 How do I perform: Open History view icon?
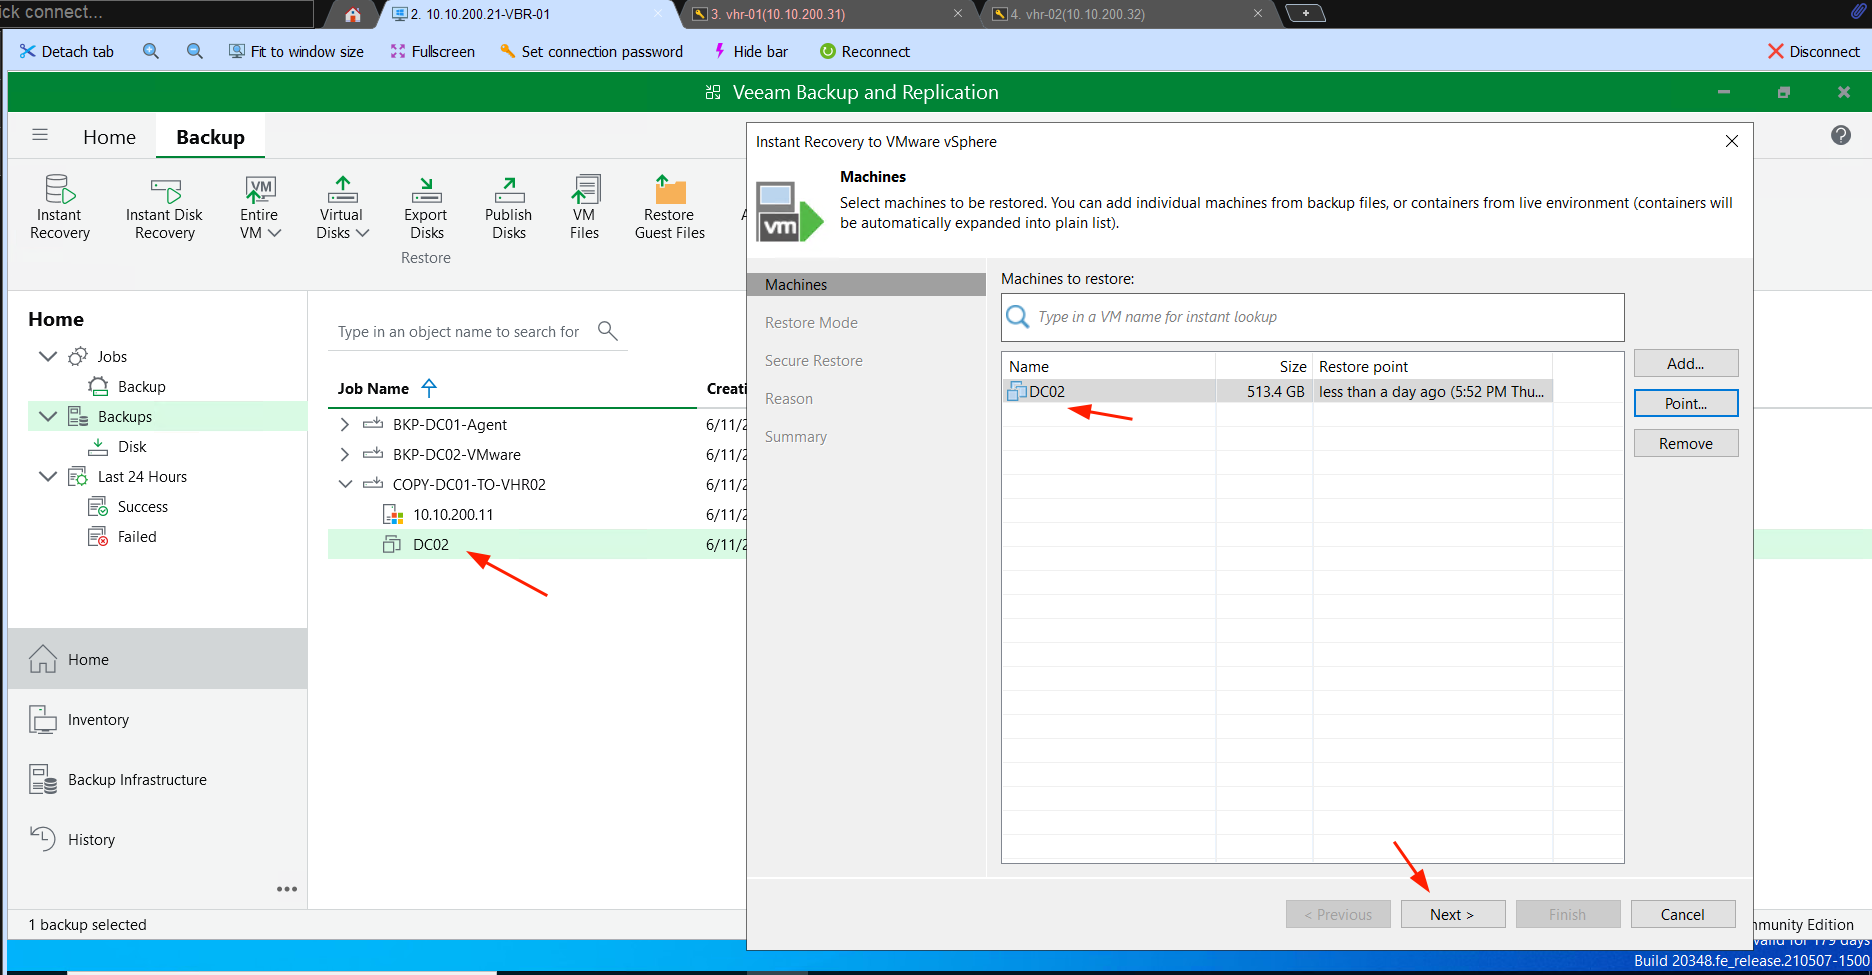click(43, 839)
